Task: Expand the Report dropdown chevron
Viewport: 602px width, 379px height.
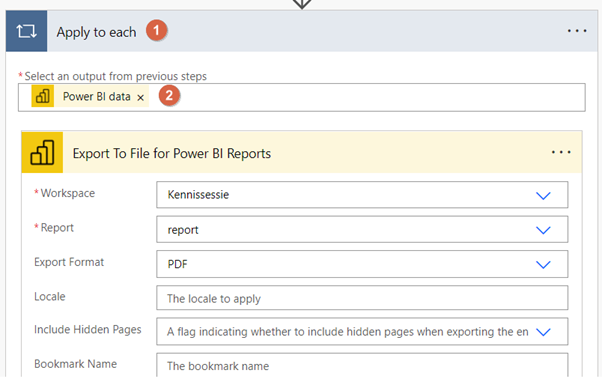Action: click(x=543, y=230)
